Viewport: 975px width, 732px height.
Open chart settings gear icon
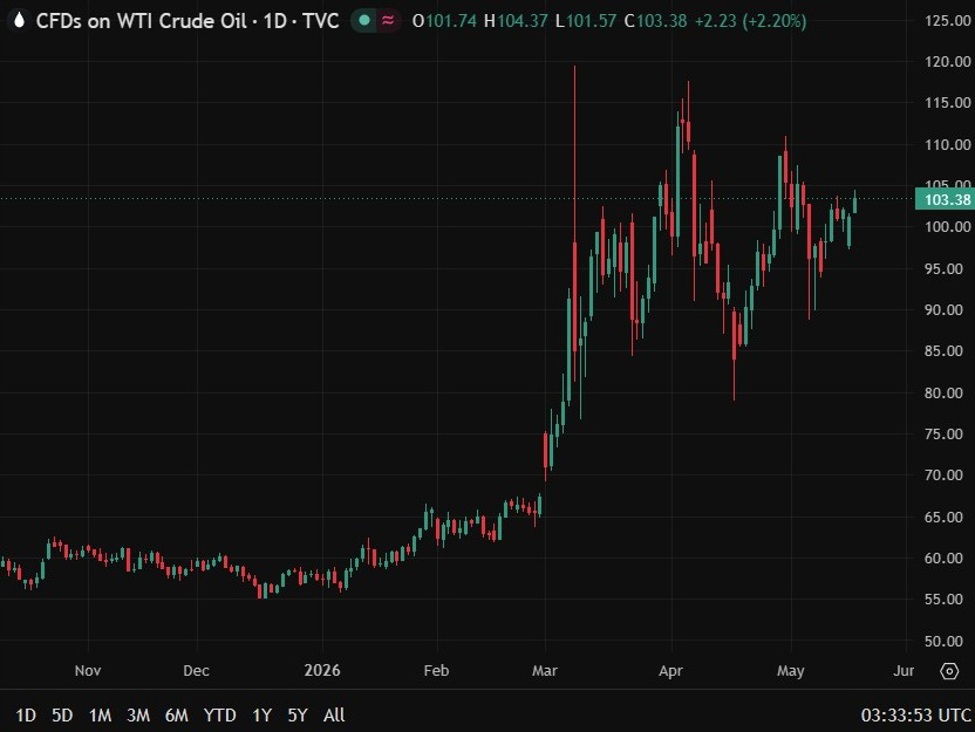pyautogui.click(x=949, y=671)
